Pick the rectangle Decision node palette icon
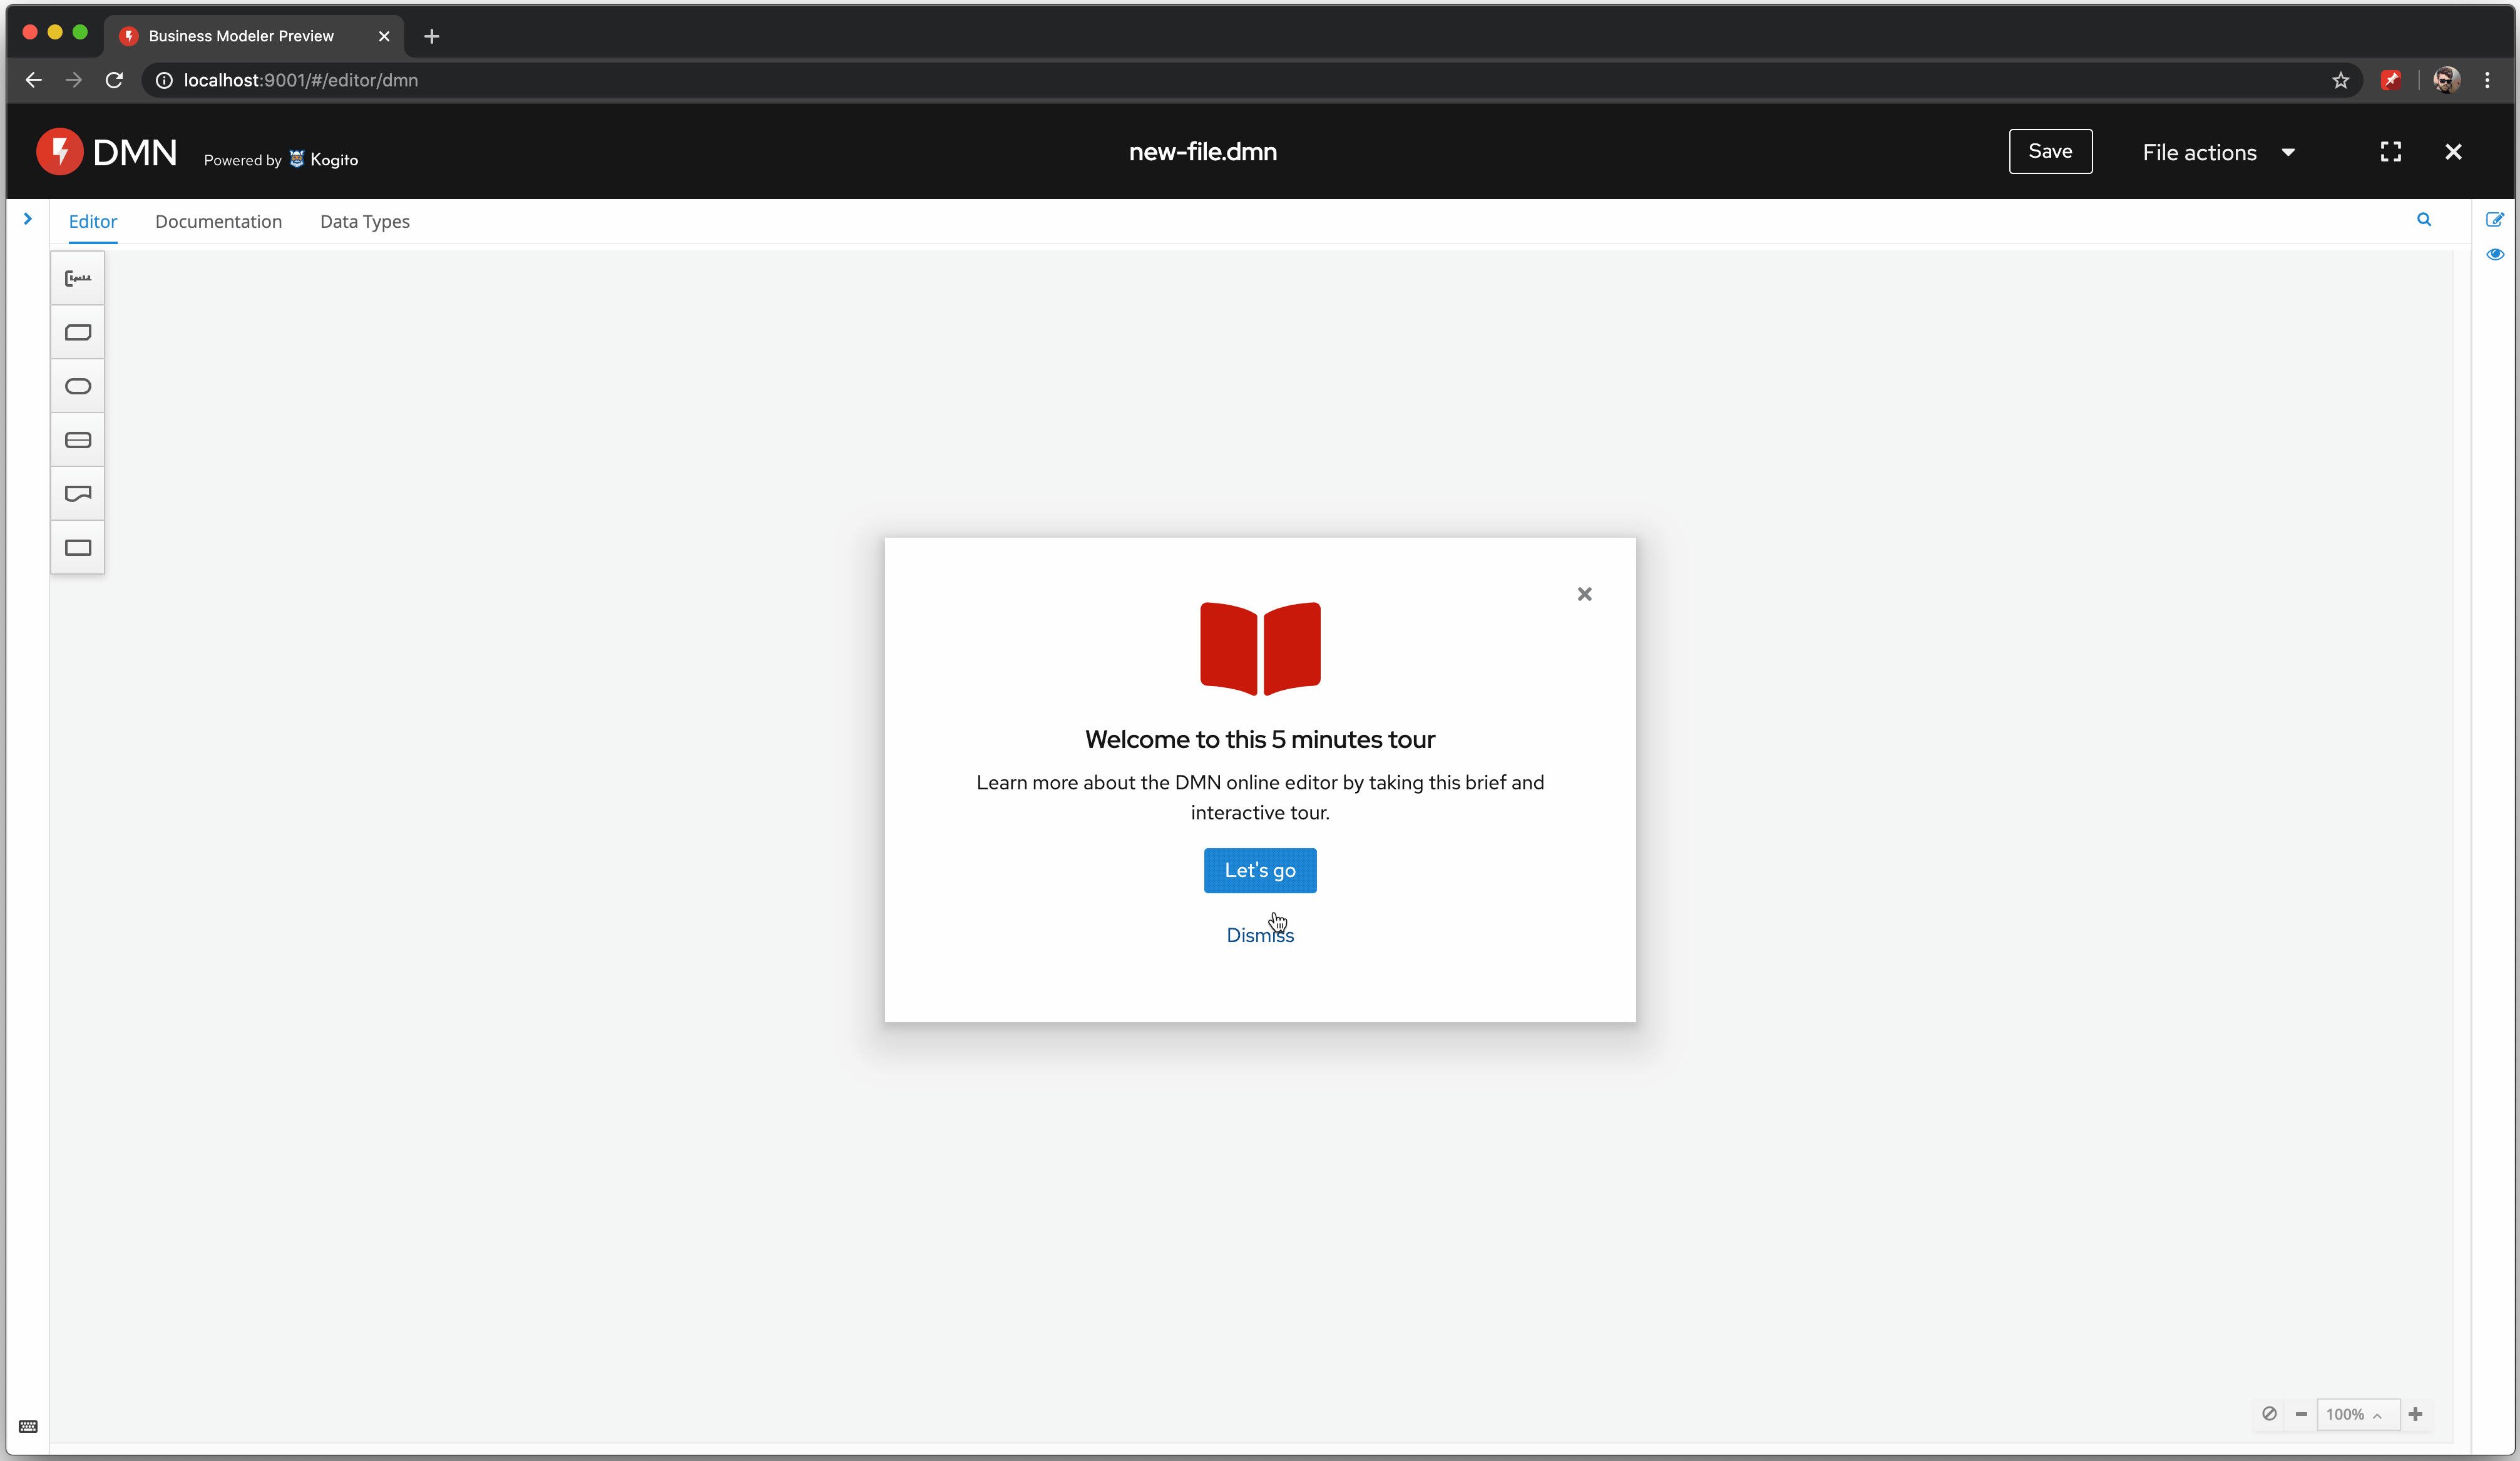Screen dimensions: 2520x1461 point(78,548)
